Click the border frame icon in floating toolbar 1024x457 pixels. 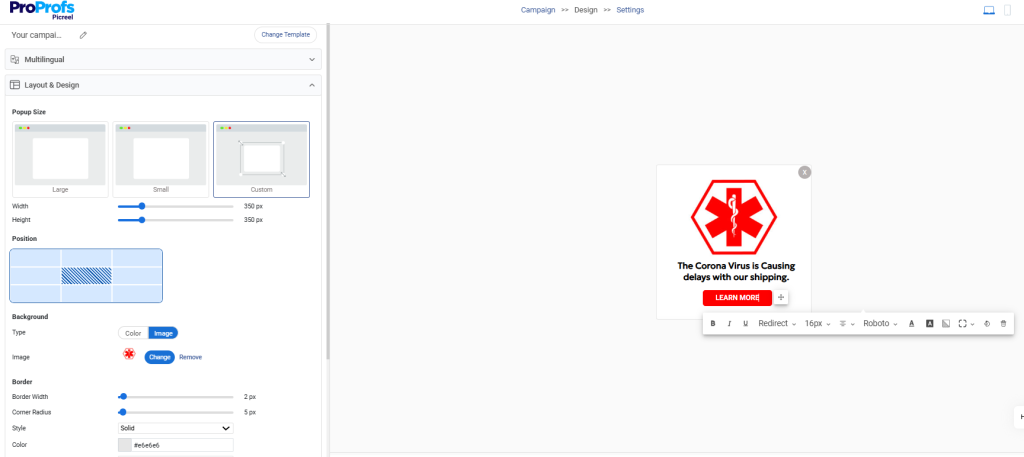tap(962, 324)
